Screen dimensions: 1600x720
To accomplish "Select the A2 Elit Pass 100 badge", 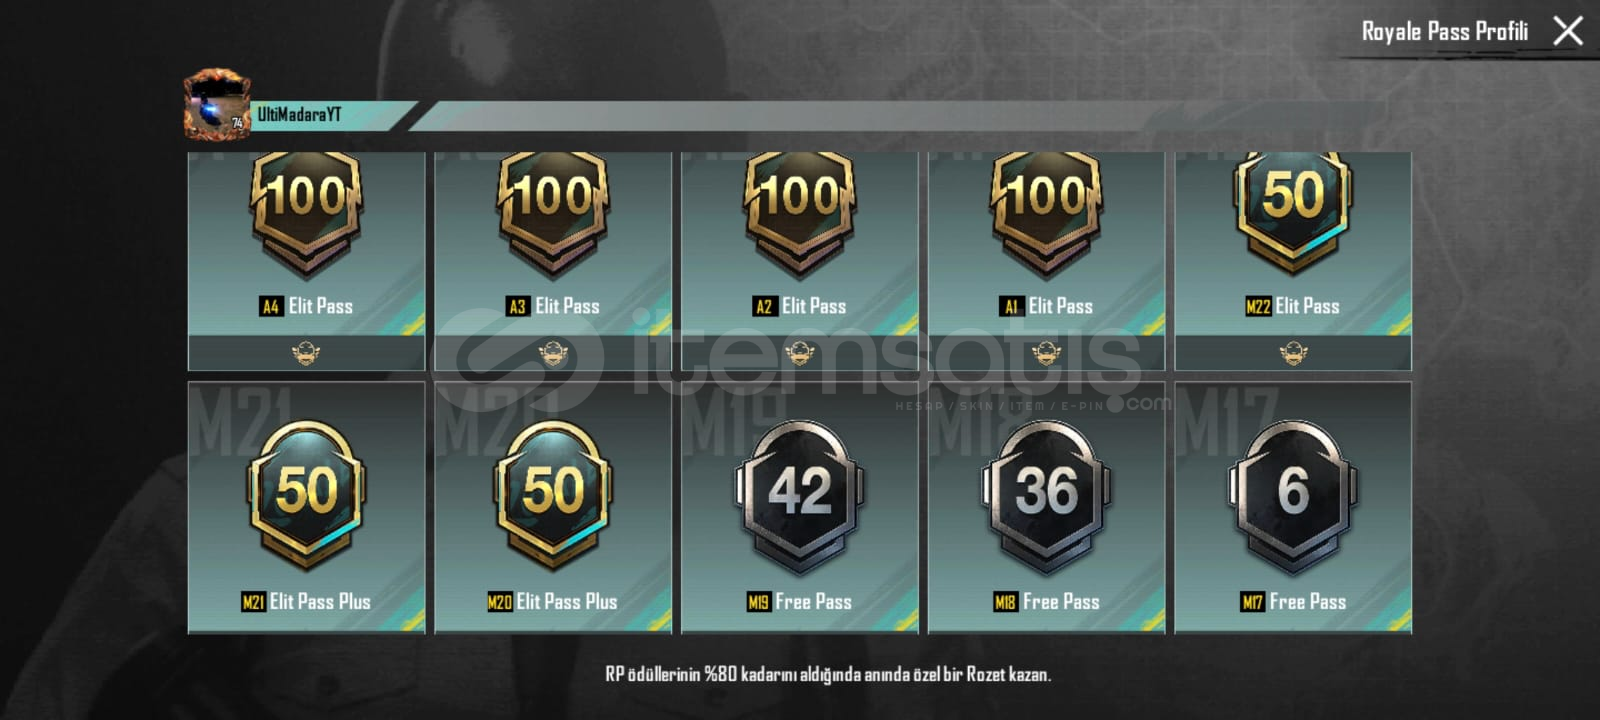I will point(800,244).
